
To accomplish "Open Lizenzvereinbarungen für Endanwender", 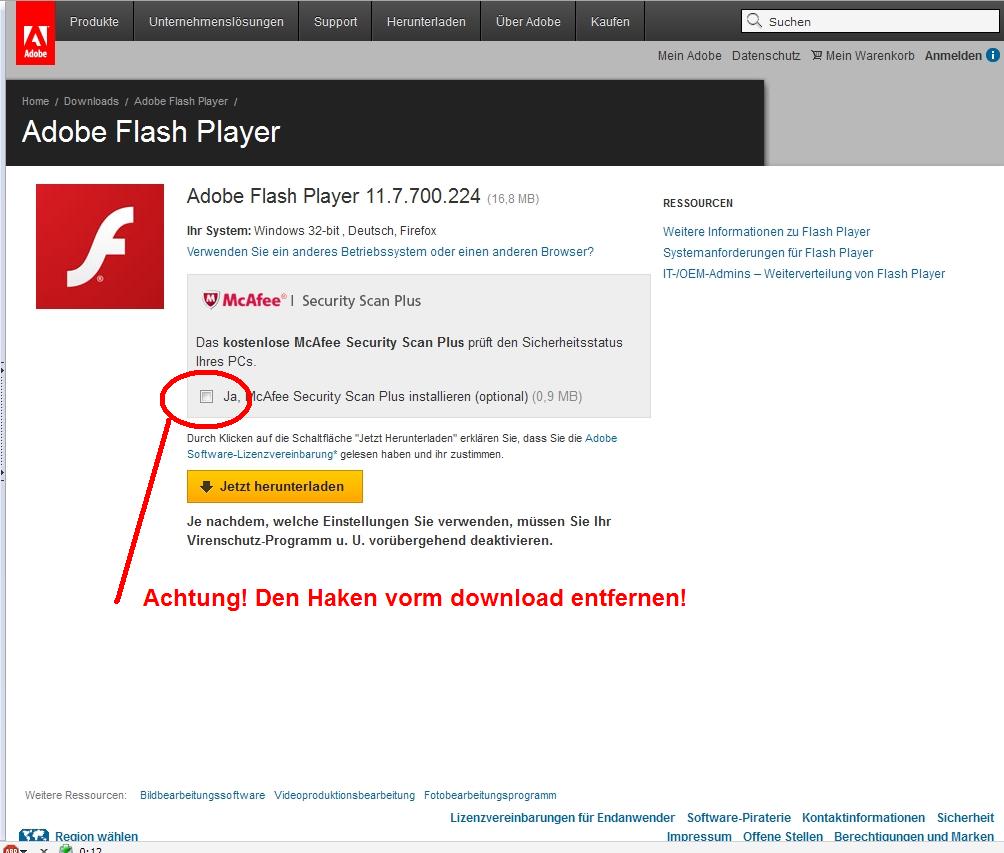I will [562, 817].
